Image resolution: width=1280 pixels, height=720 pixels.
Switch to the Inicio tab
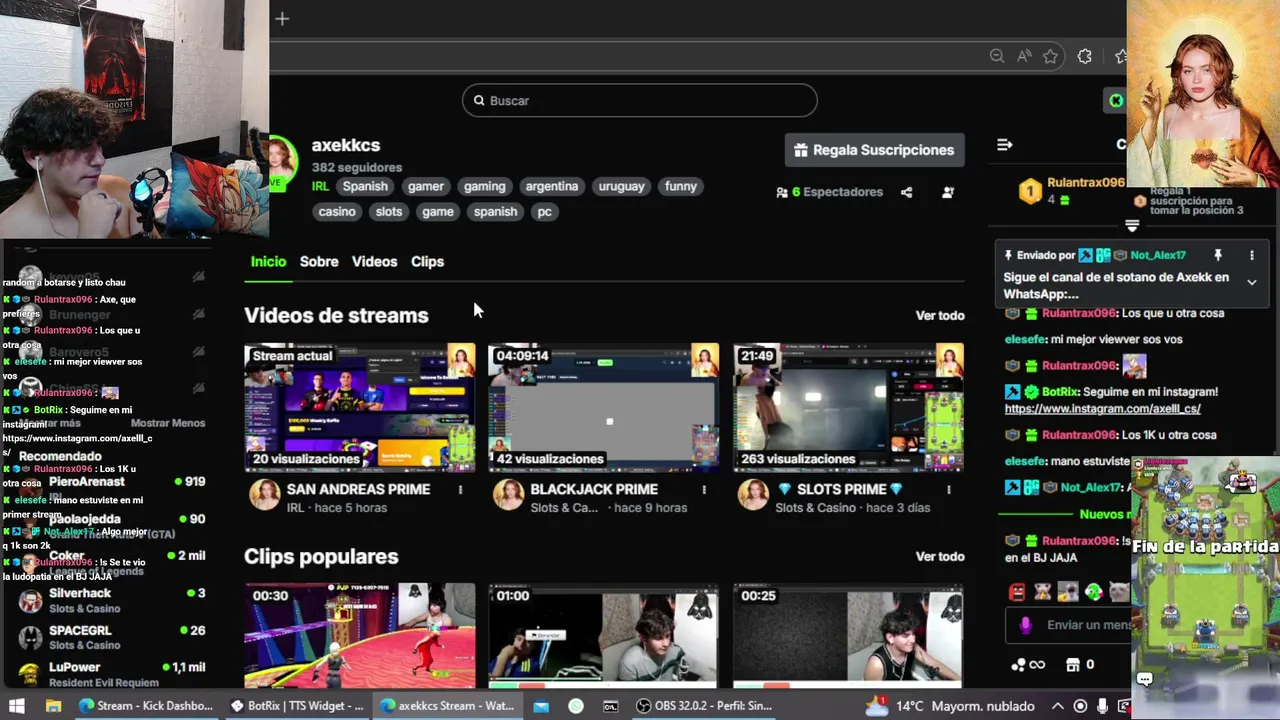click(268, 261)
